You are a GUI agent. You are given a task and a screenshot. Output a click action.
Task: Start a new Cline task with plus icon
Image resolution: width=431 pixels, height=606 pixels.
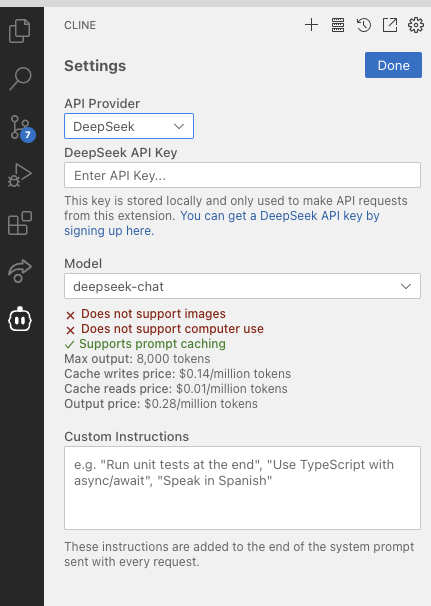[311, 25]
